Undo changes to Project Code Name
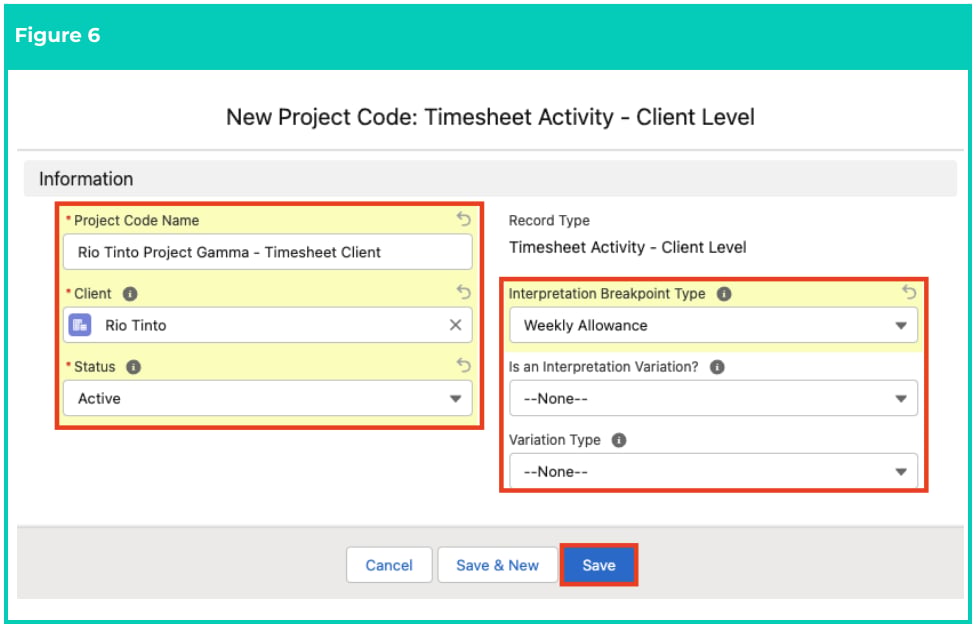976x628 pixels. tap(463, 218)
